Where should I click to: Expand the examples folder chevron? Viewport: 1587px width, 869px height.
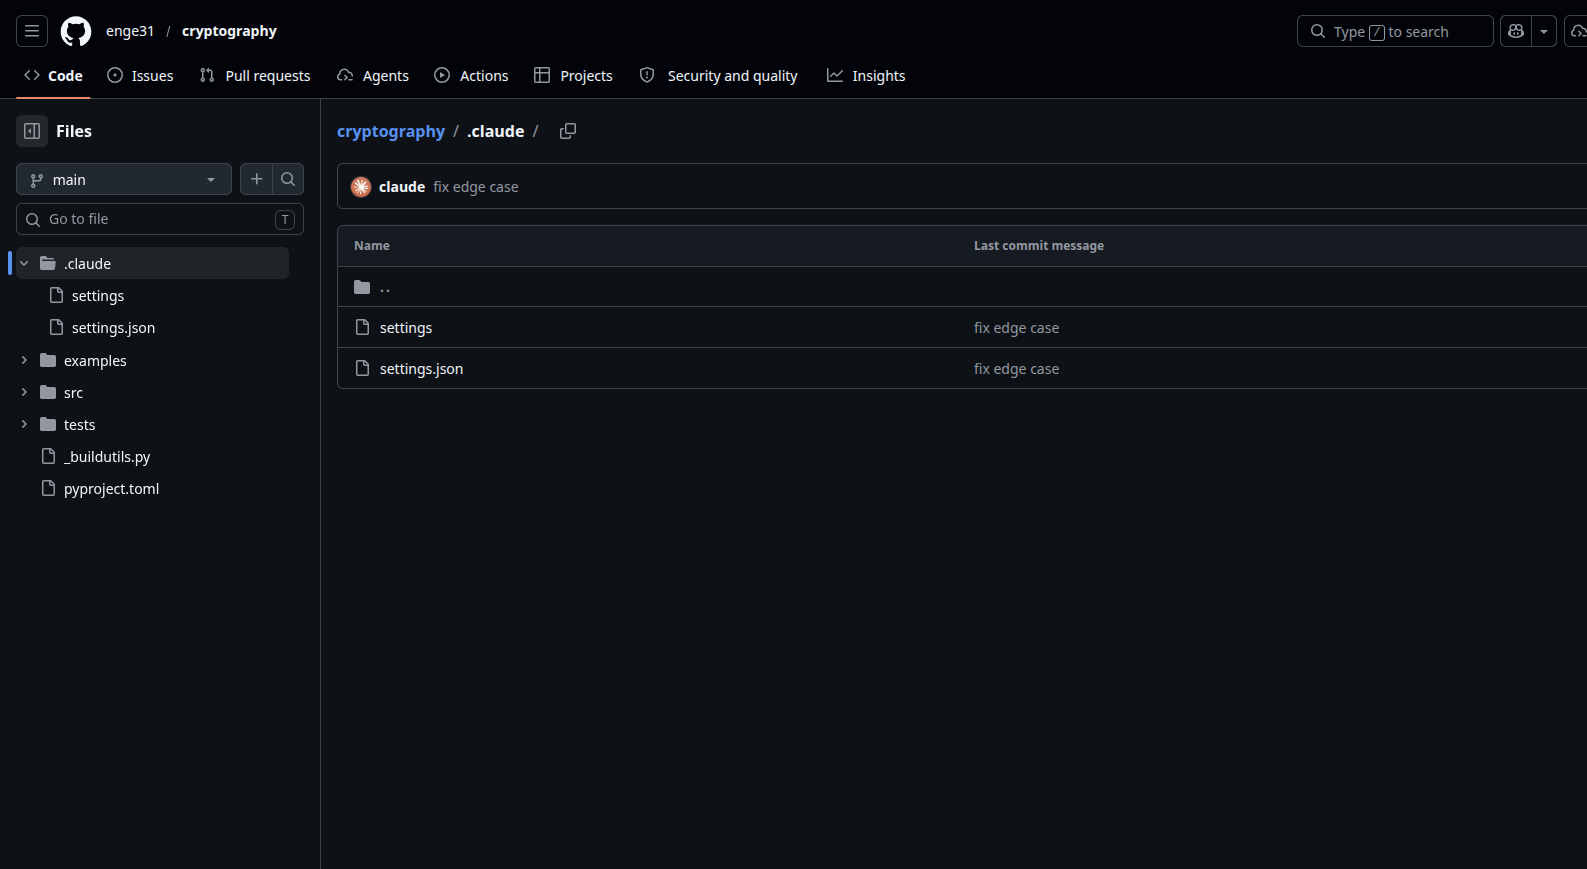click(24, 360)
